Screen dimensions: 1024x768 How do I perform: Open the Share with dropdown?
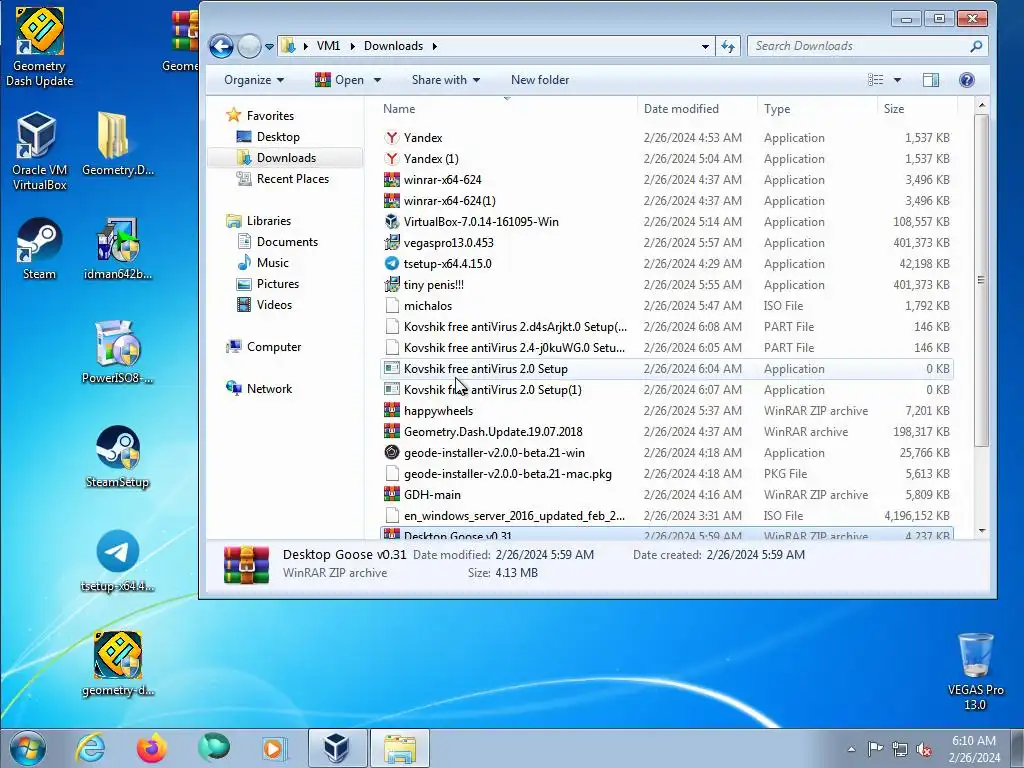coord(445,80)
